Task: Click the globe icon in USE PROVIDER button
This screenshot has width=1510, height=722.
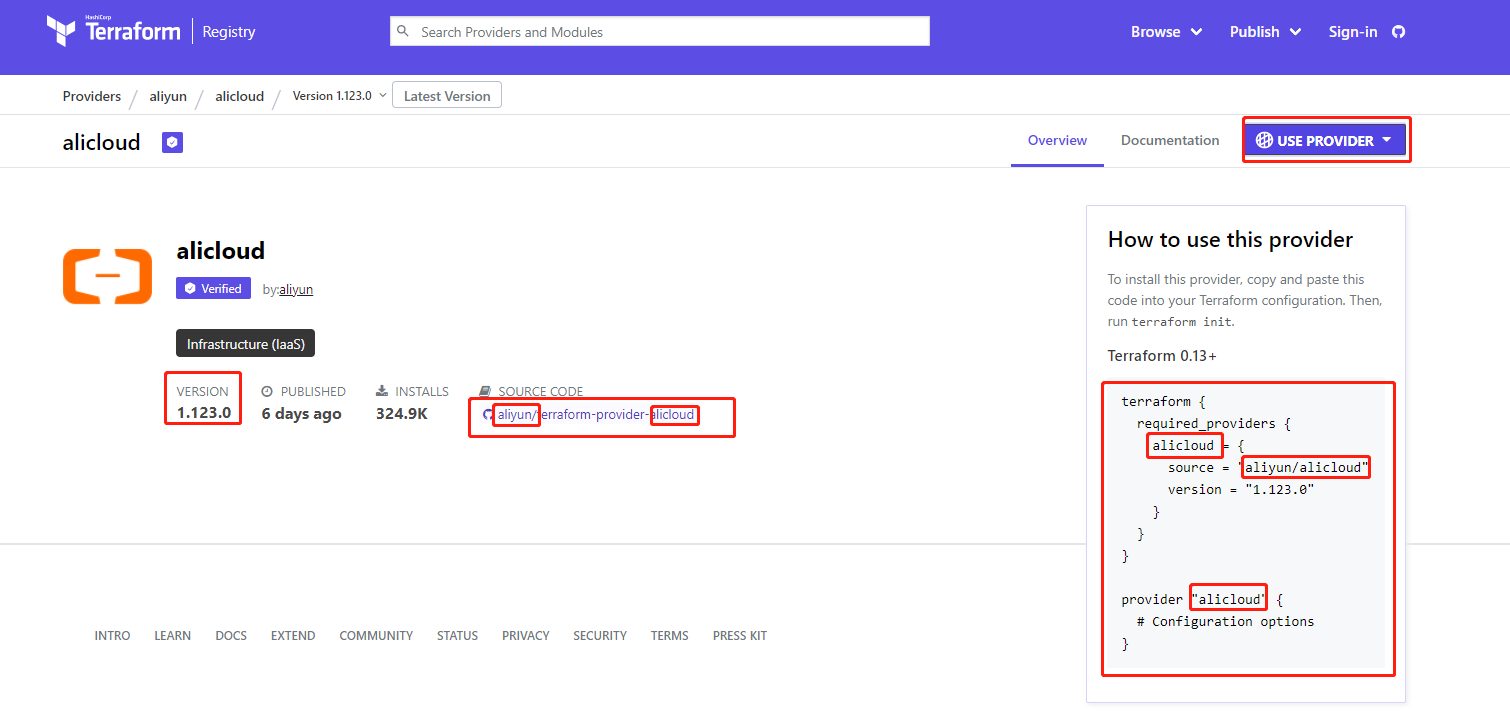Action: (1264, 141)
